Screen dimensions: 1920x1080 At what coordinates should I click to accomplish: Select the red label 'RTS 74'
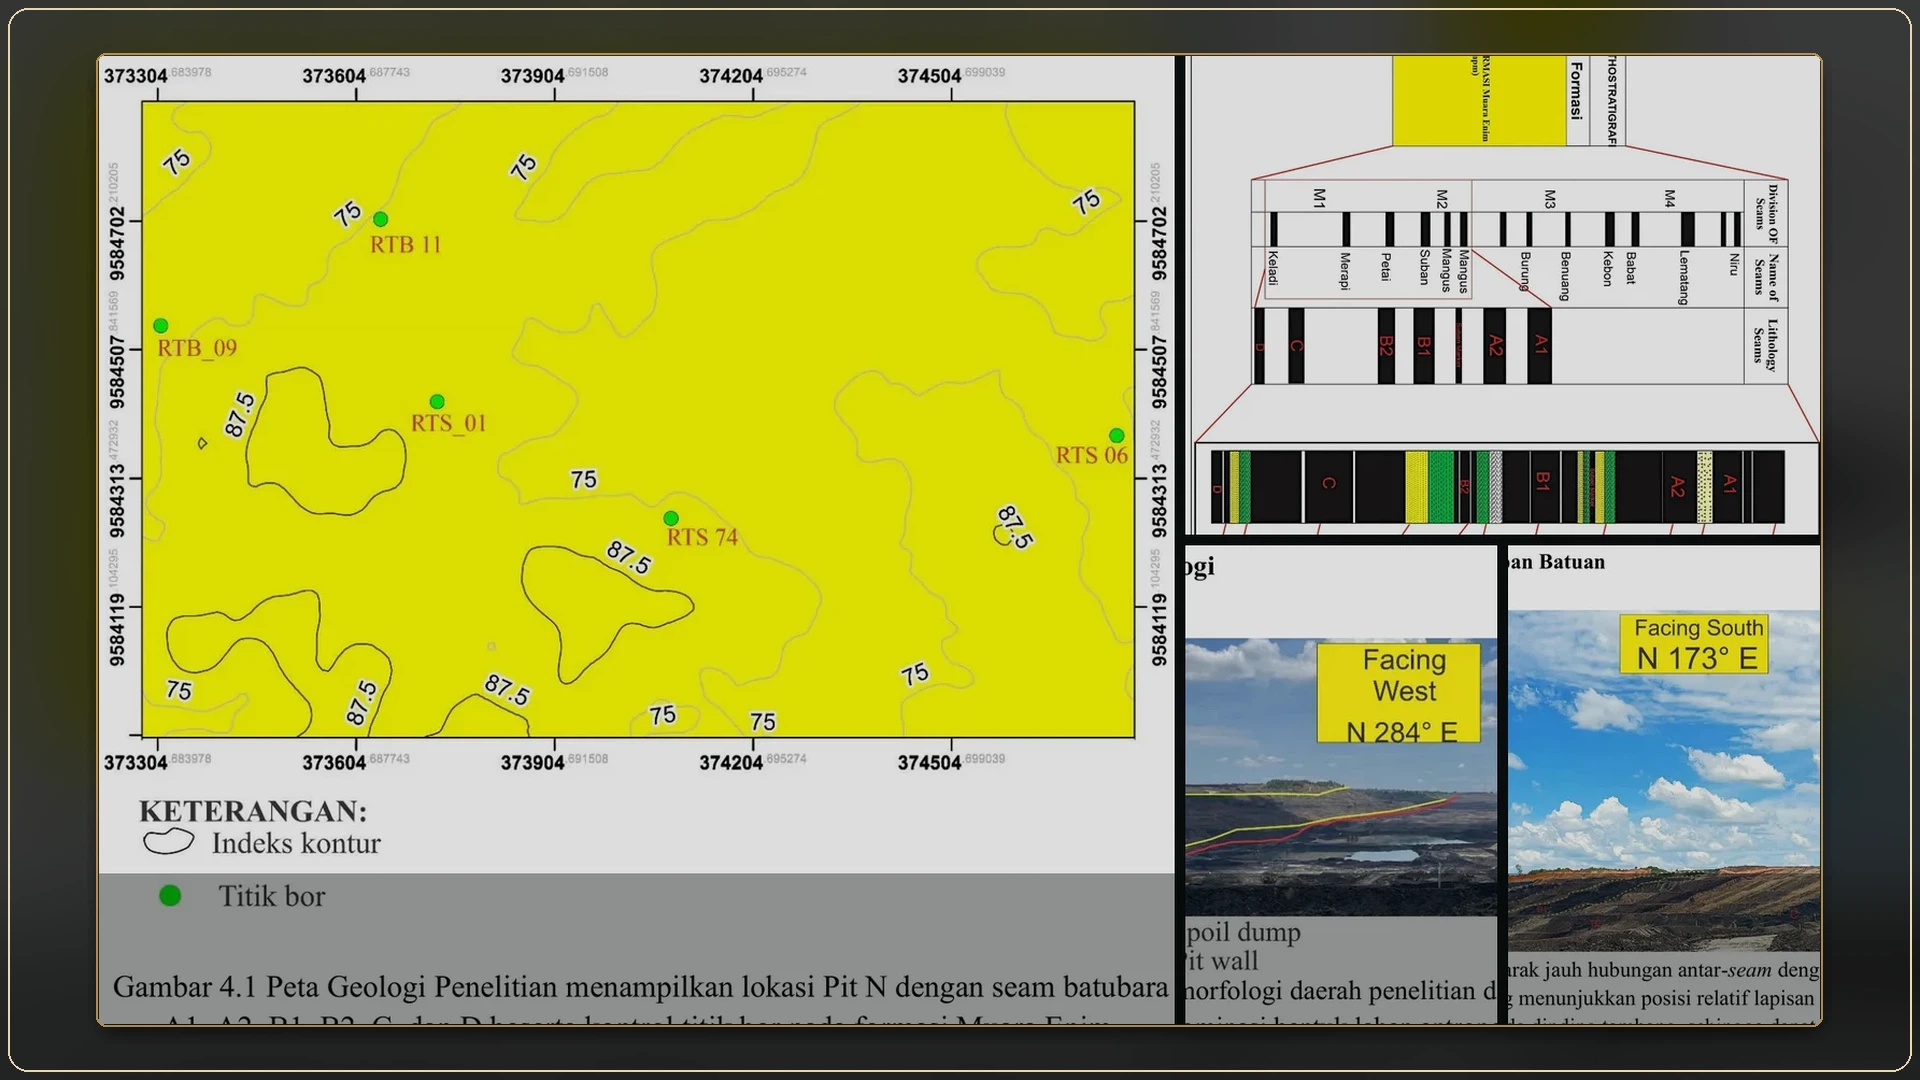(x=702, y=537)
